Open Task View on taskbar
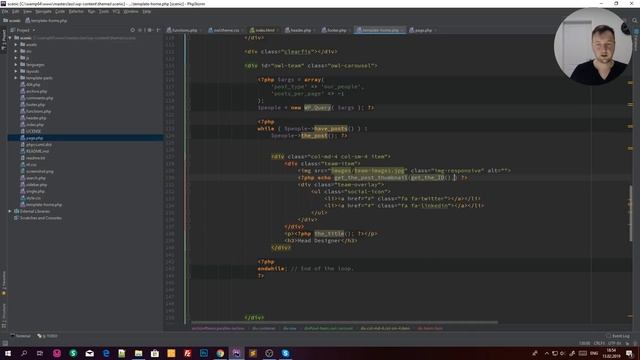Screen dimensions: 640x360 [x=40, y=353]
